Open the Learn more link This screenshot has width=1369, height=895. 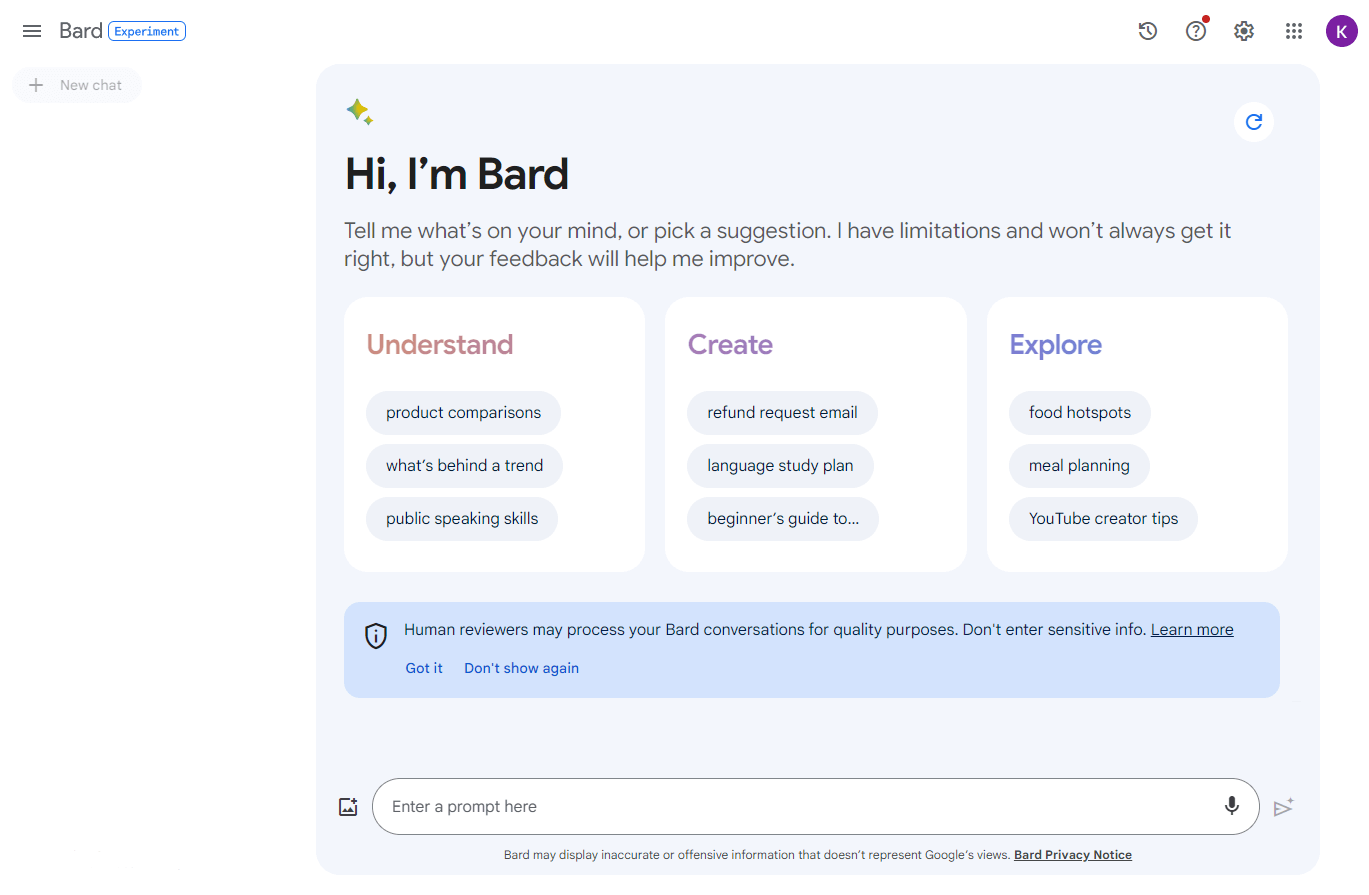[x=1192, y=630]
